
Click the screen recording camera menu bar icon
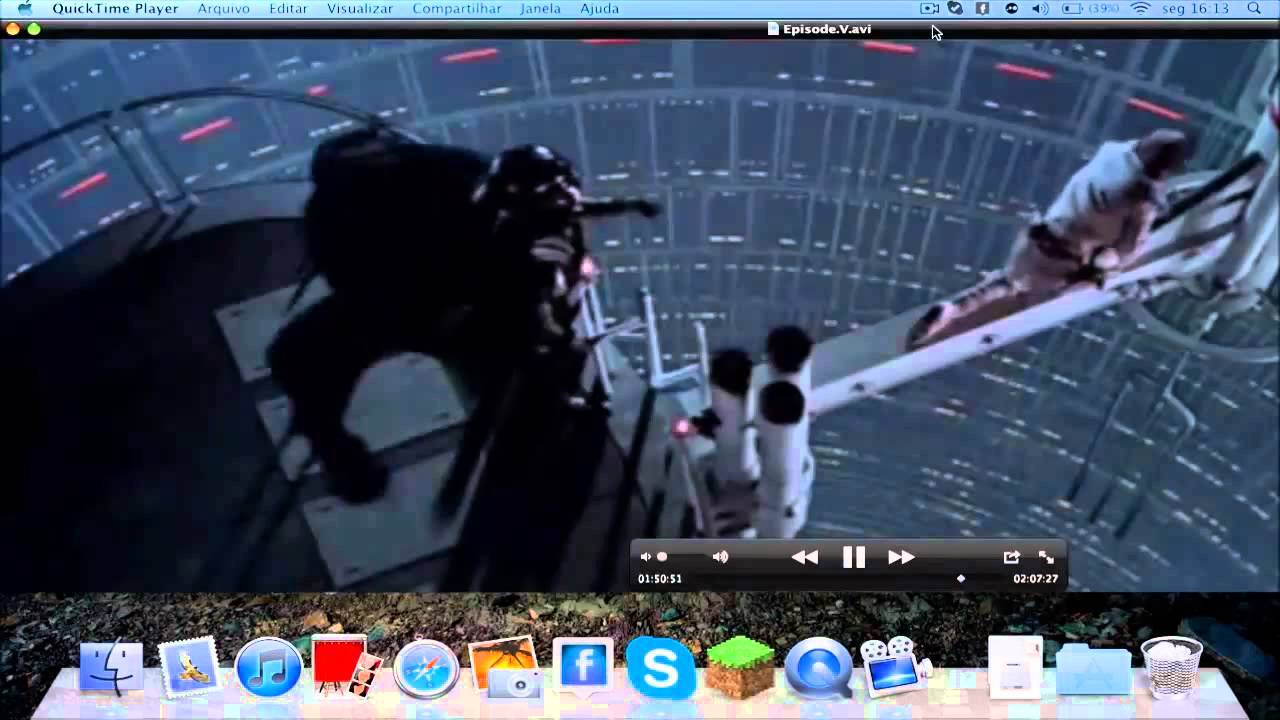930,8
